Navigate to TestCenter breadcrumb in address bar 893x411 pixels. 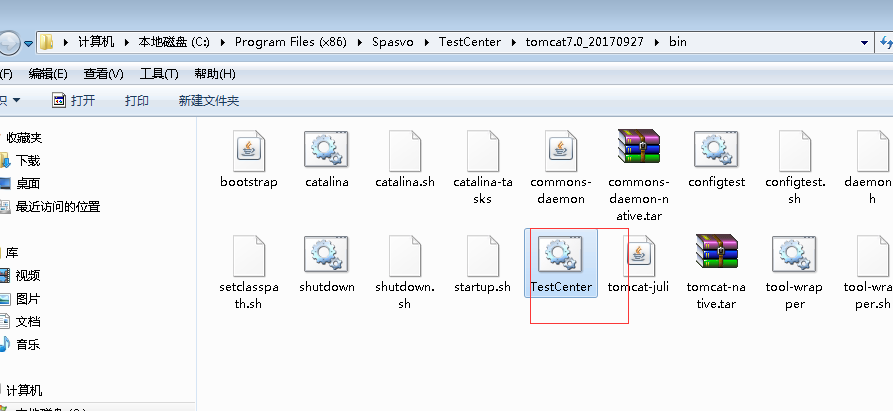tap(470, 42)
